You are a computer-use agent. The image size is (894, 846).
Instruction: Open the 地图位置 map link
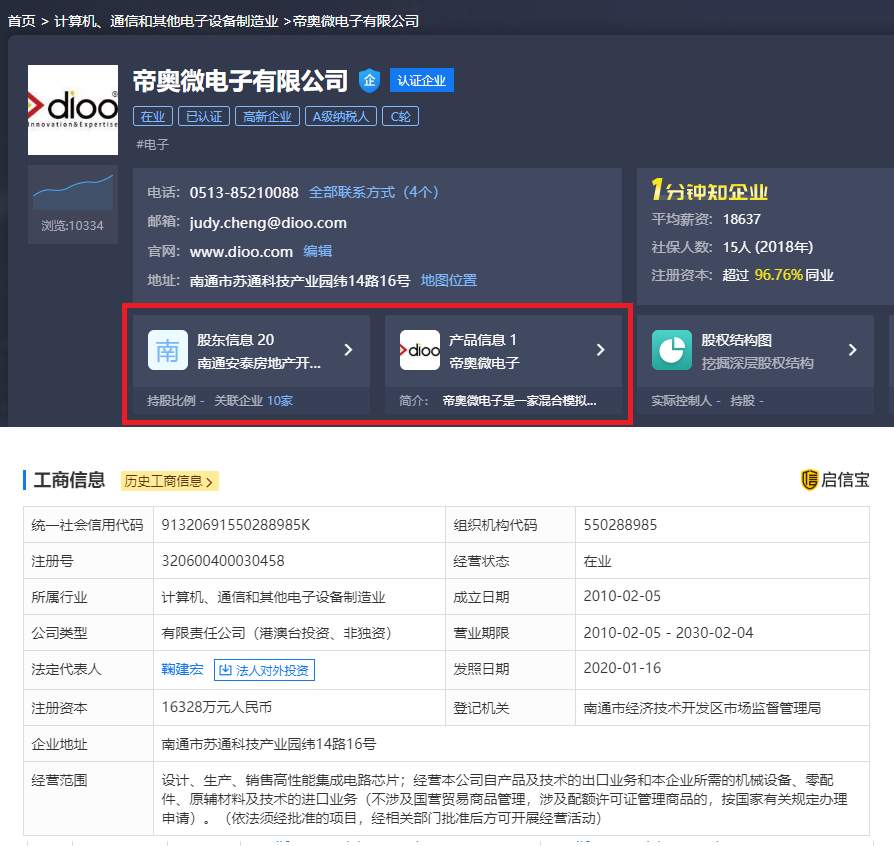[x=449, y=280]
